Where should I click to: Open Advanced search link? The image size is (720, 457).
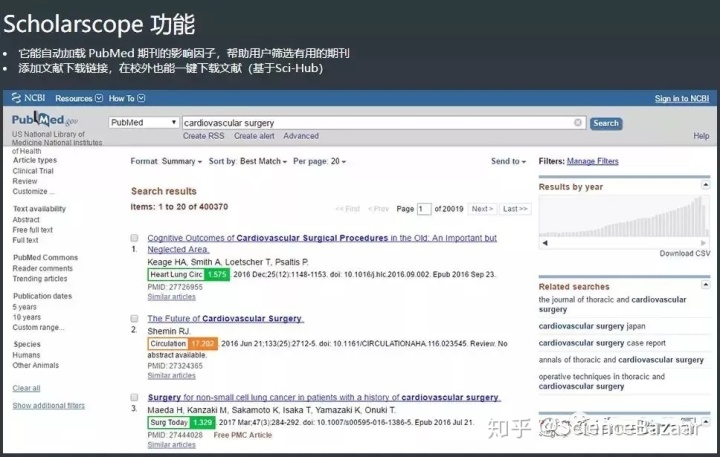[x=301, y=136]
